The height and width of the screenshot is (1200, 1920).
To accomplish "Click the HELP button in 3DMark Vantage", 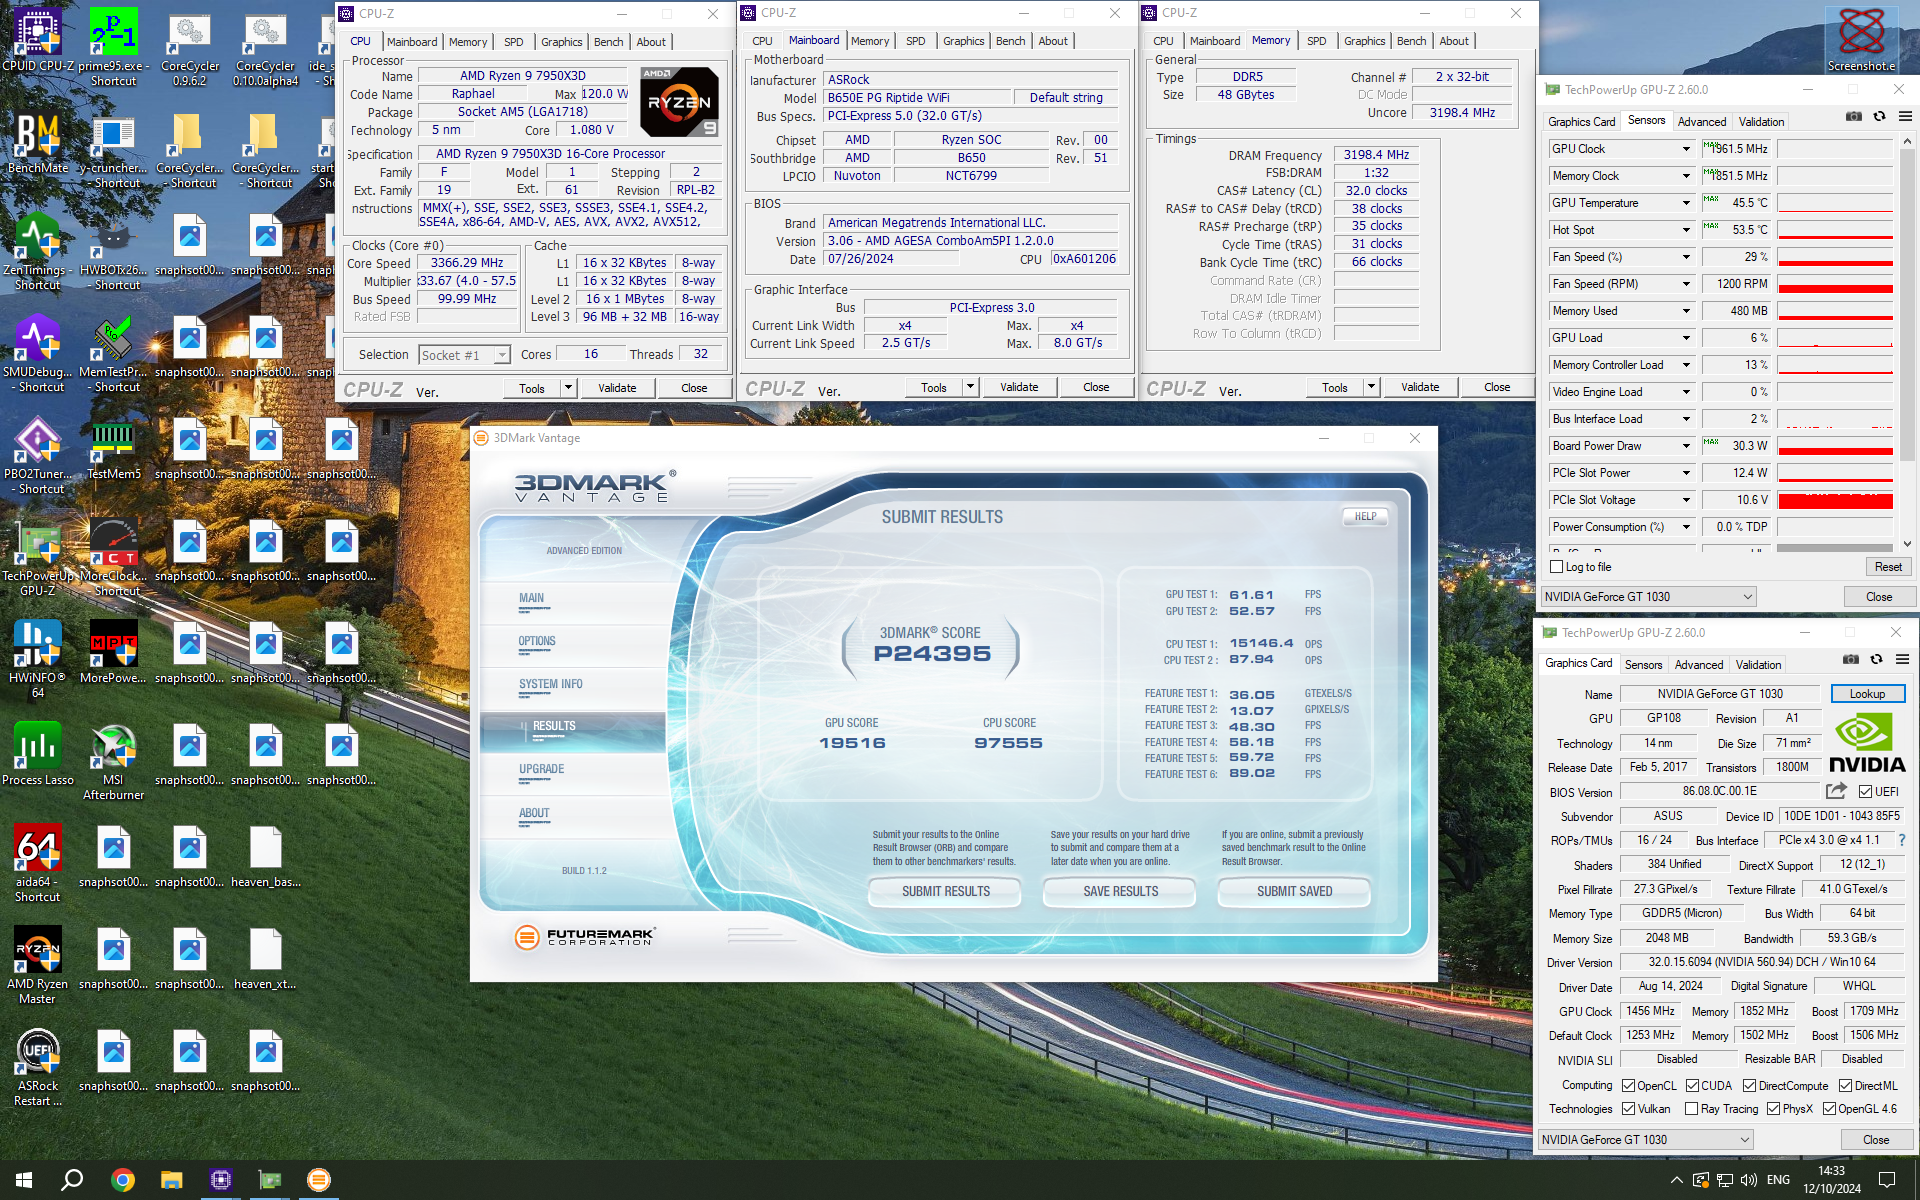I will coord(1365,517).
